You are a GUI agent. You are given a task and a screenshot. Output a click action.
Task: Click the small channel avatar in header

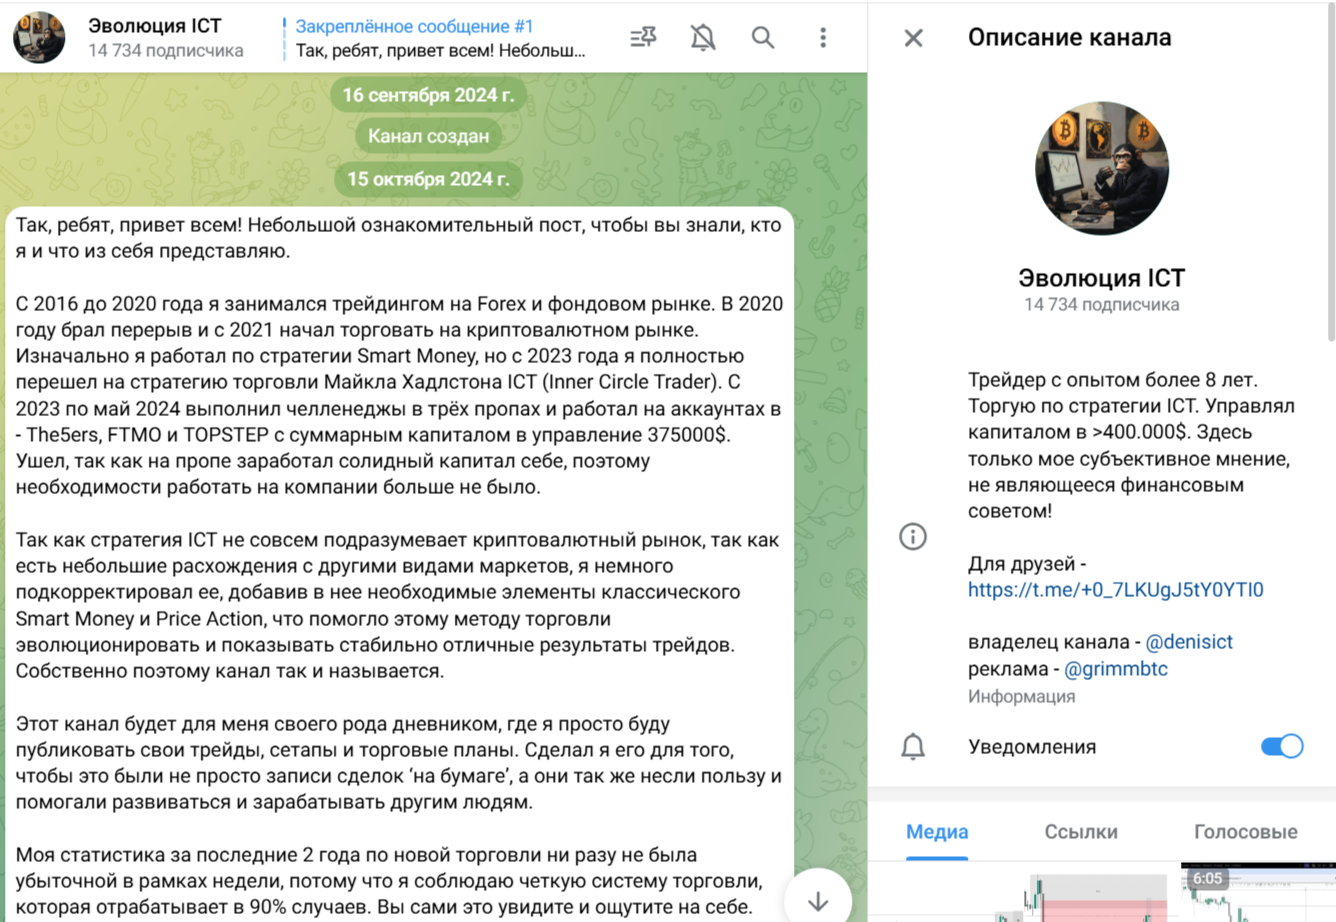click(x=39, y=37)
